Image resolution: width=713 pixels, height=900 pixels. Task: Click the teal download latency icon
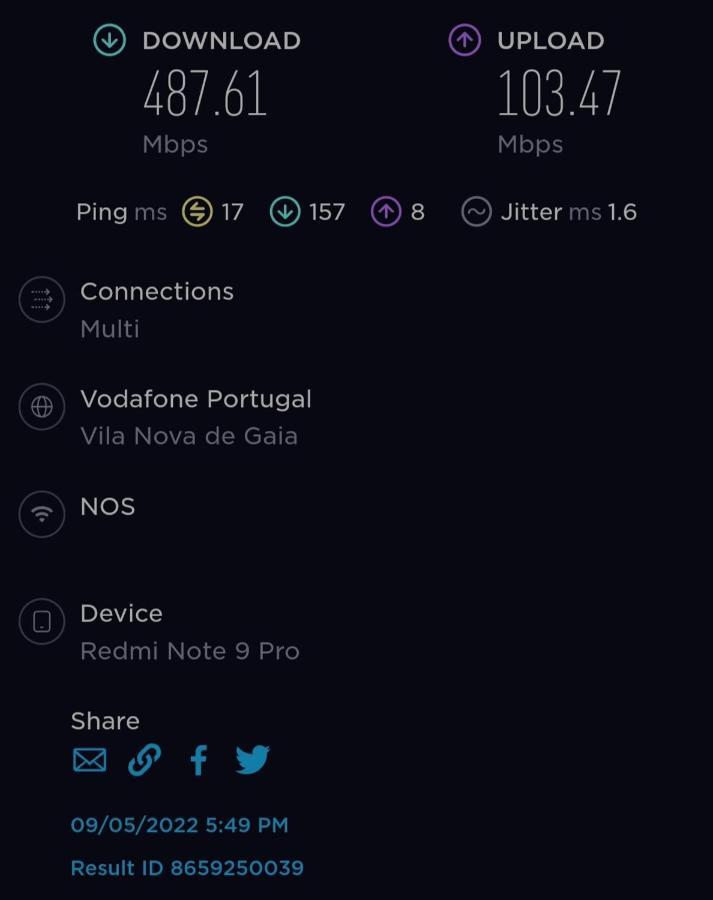point(285,212)
